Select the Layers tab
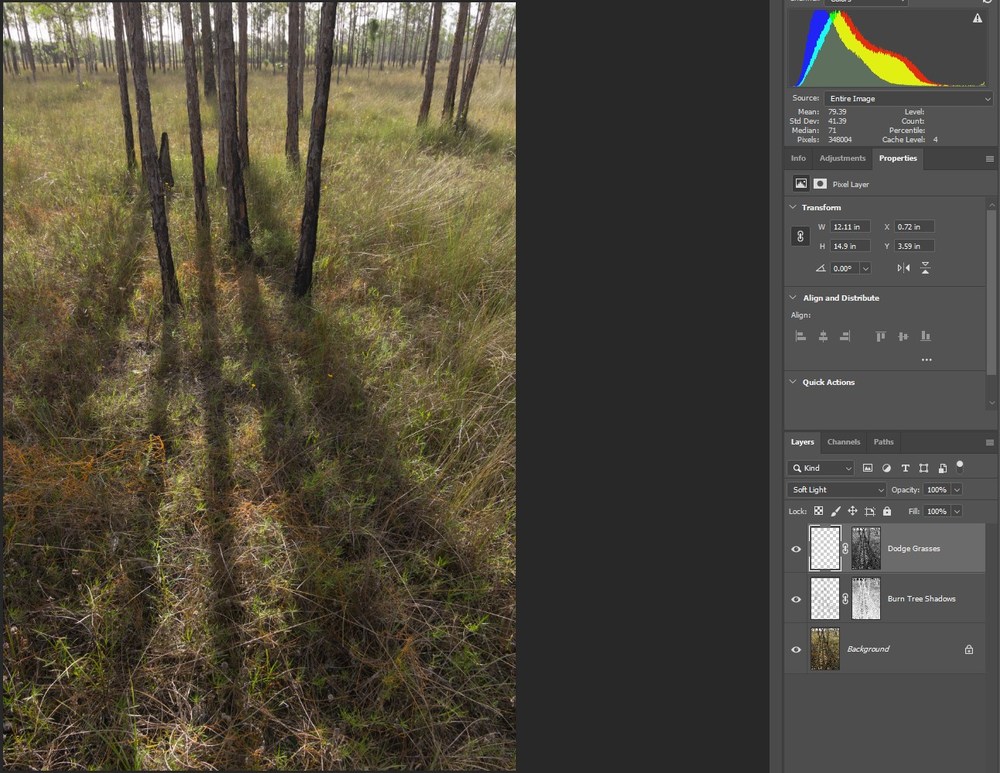Screen dimensions: 1000x773 (802, 442)
